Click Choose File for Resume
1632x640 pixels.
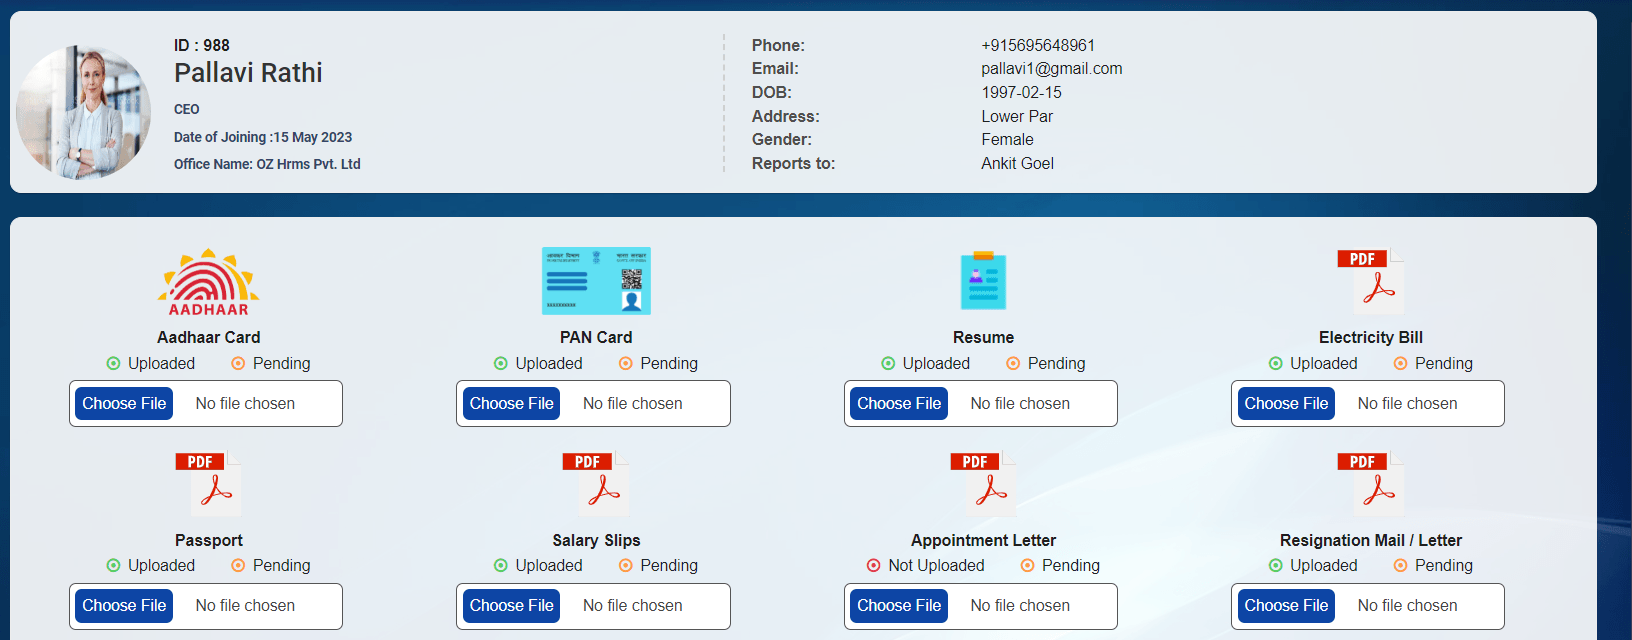coord(899,404)
